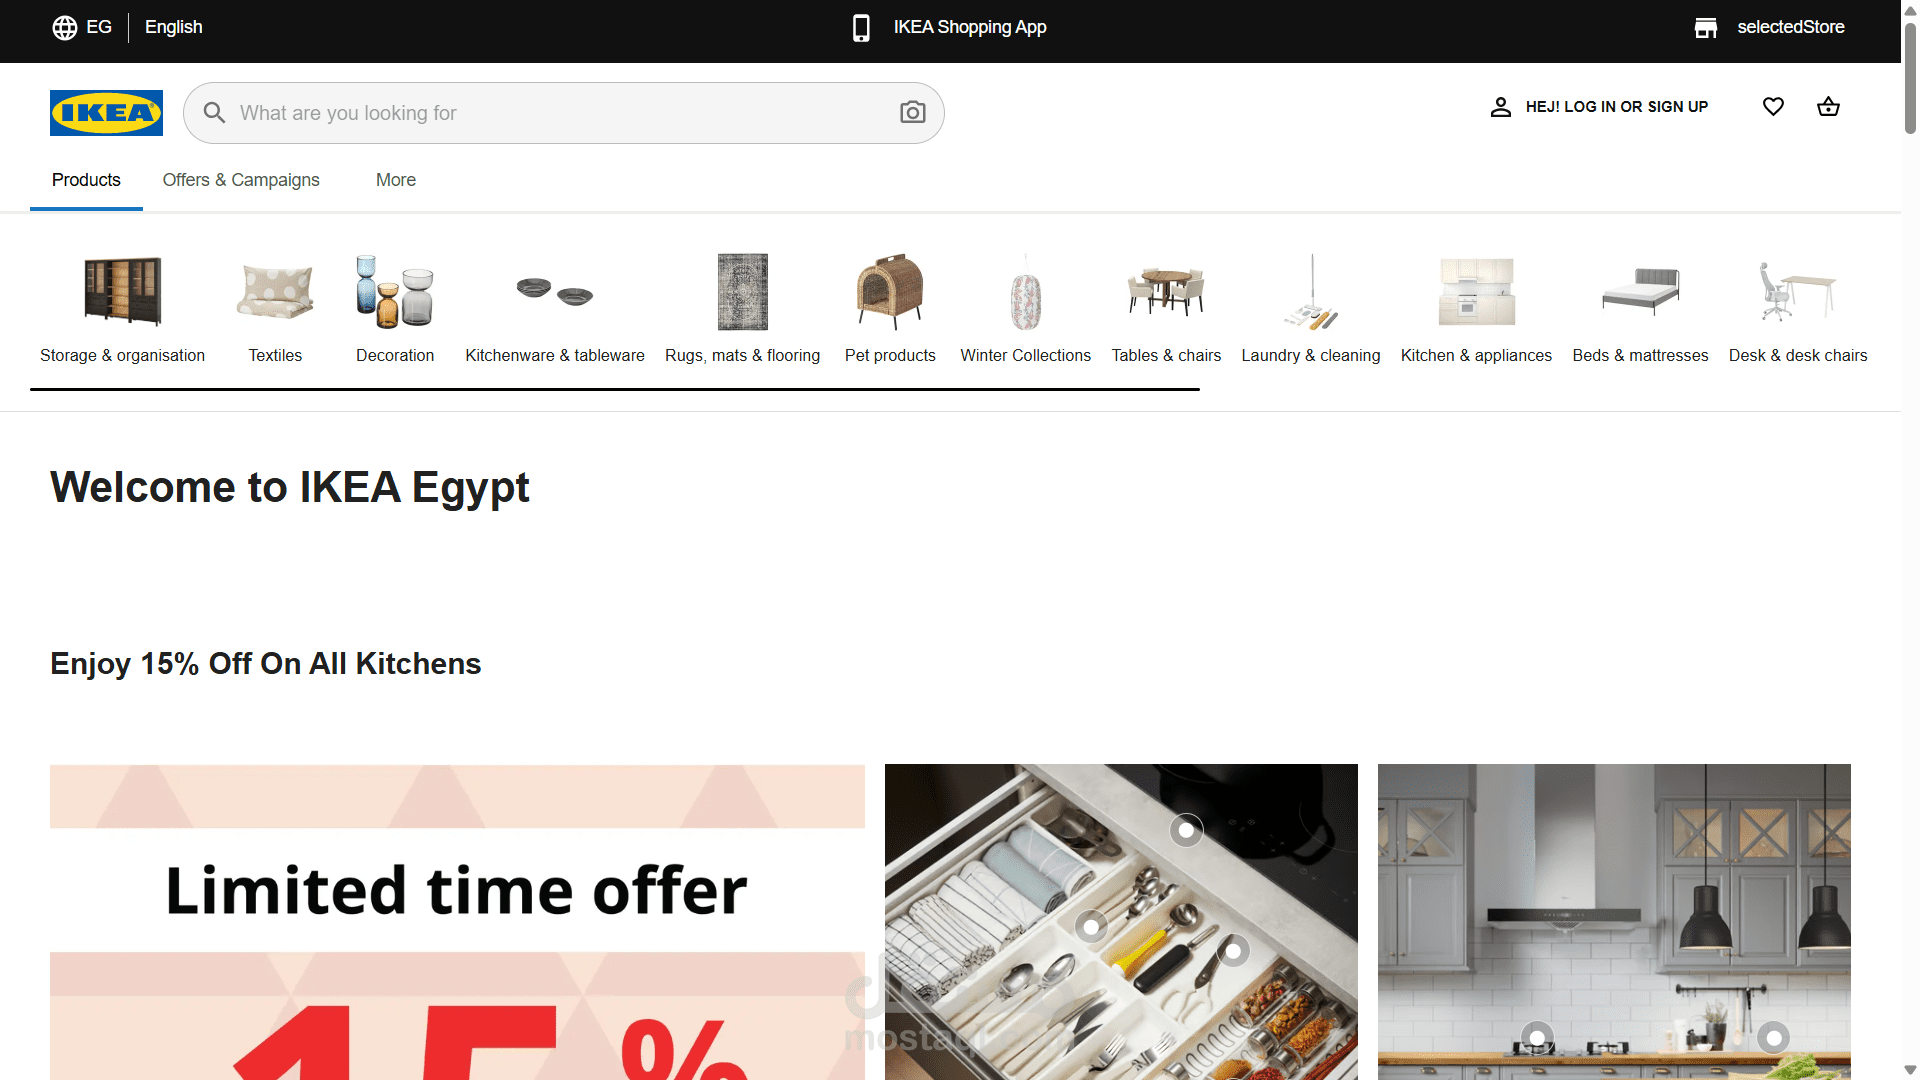Expand the More navigation menu
The height and width of the screenshot is (1080, 1920).
point(395,180)
